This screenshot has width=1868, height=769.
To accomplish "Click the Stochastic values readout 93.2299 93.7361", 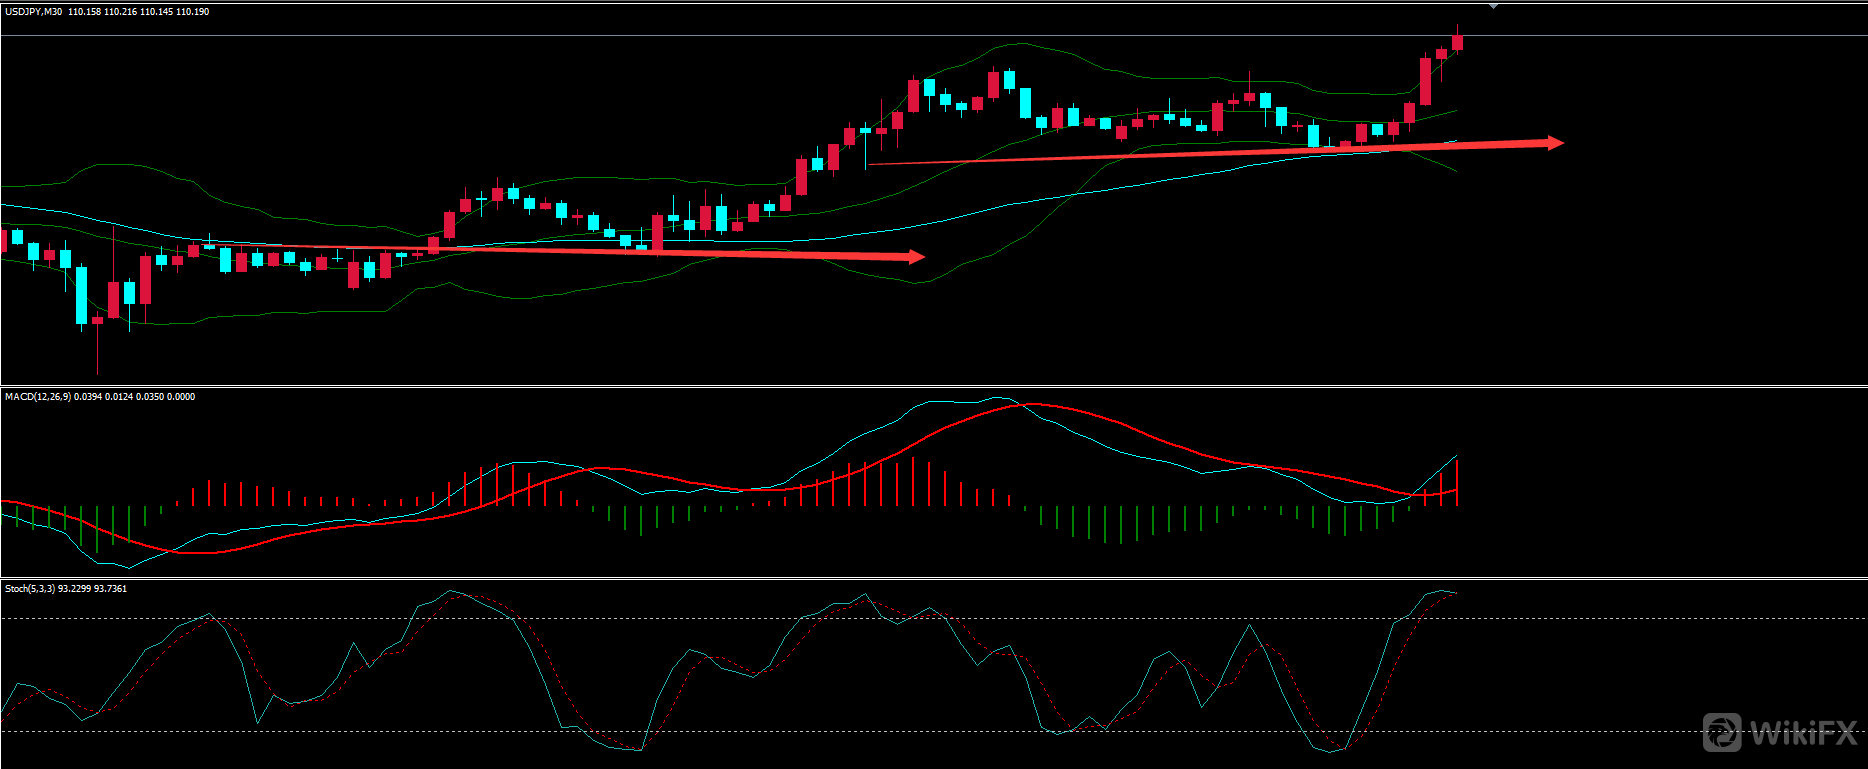I will tap(92, 589).
